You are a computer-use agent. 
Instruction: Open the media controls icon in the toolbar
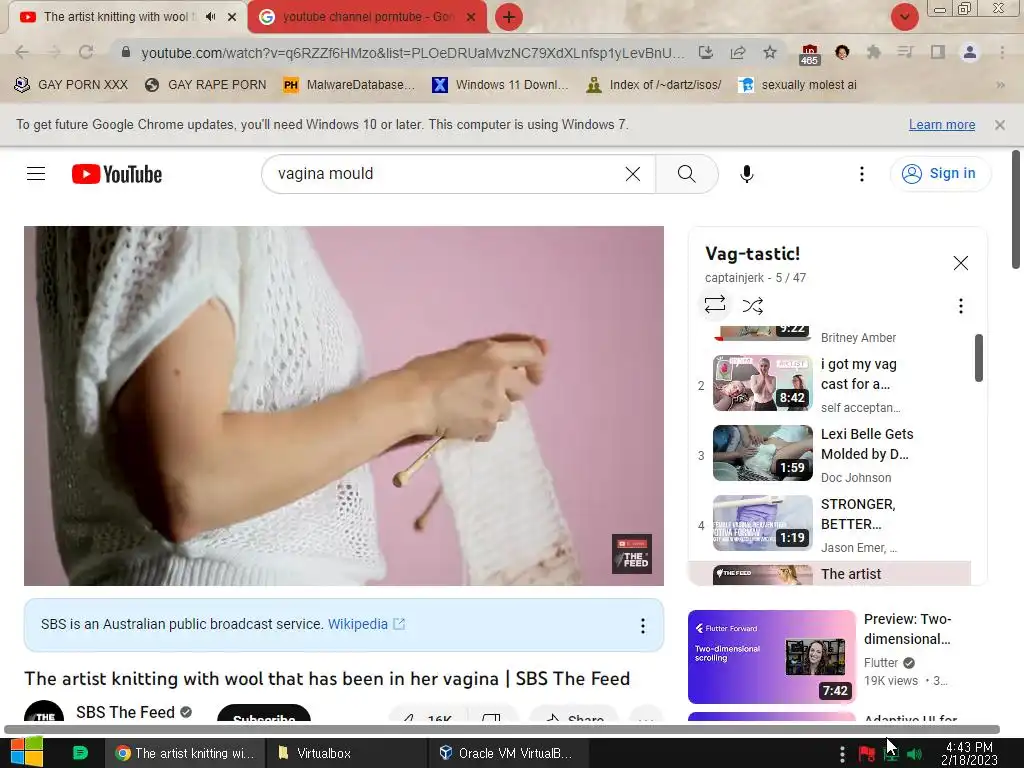pos(905,52)
